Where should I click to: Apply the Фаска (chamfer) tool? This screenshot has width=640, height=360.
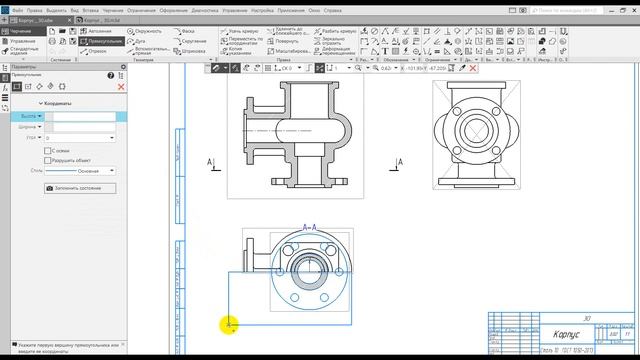point(184,31)
